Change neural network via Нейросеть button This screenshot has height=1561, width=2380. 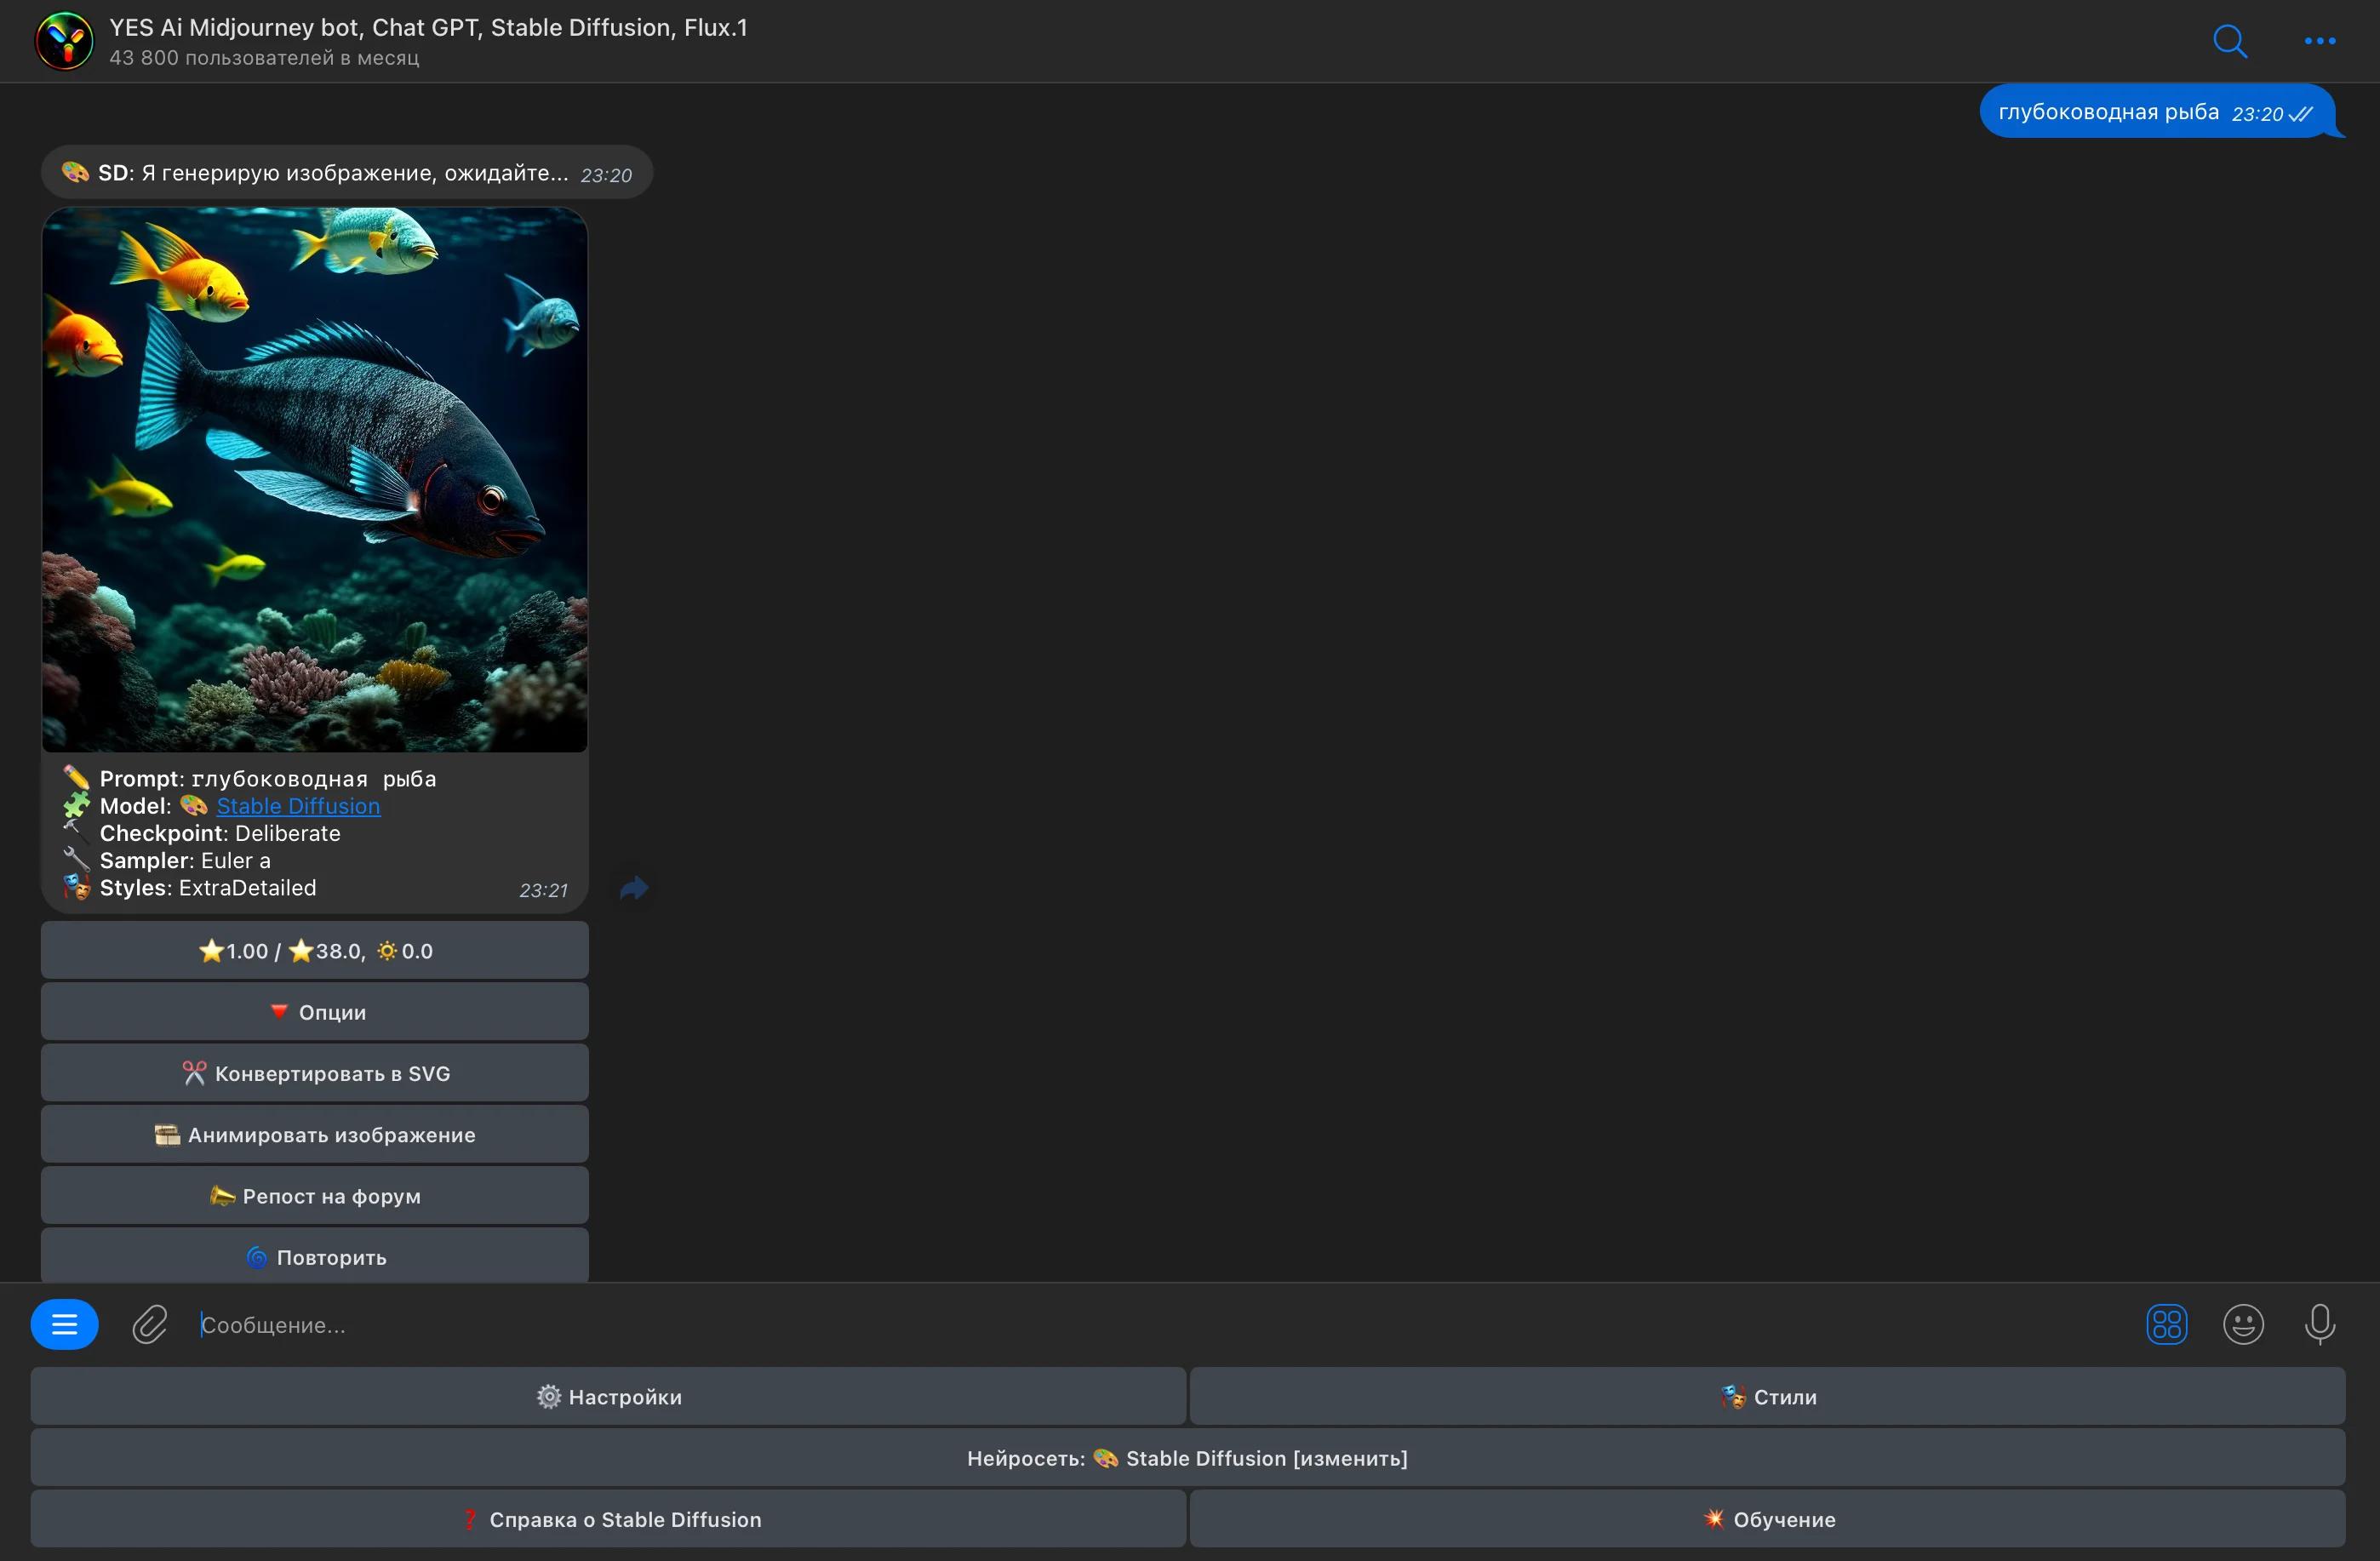(1187, 1457)
